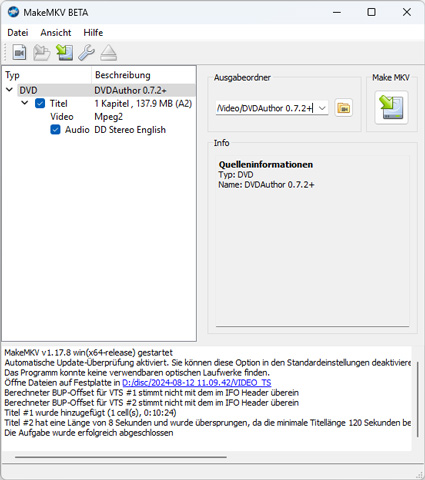Browse output folder with folder icon
425x480 pixels.
pos(344,108)
